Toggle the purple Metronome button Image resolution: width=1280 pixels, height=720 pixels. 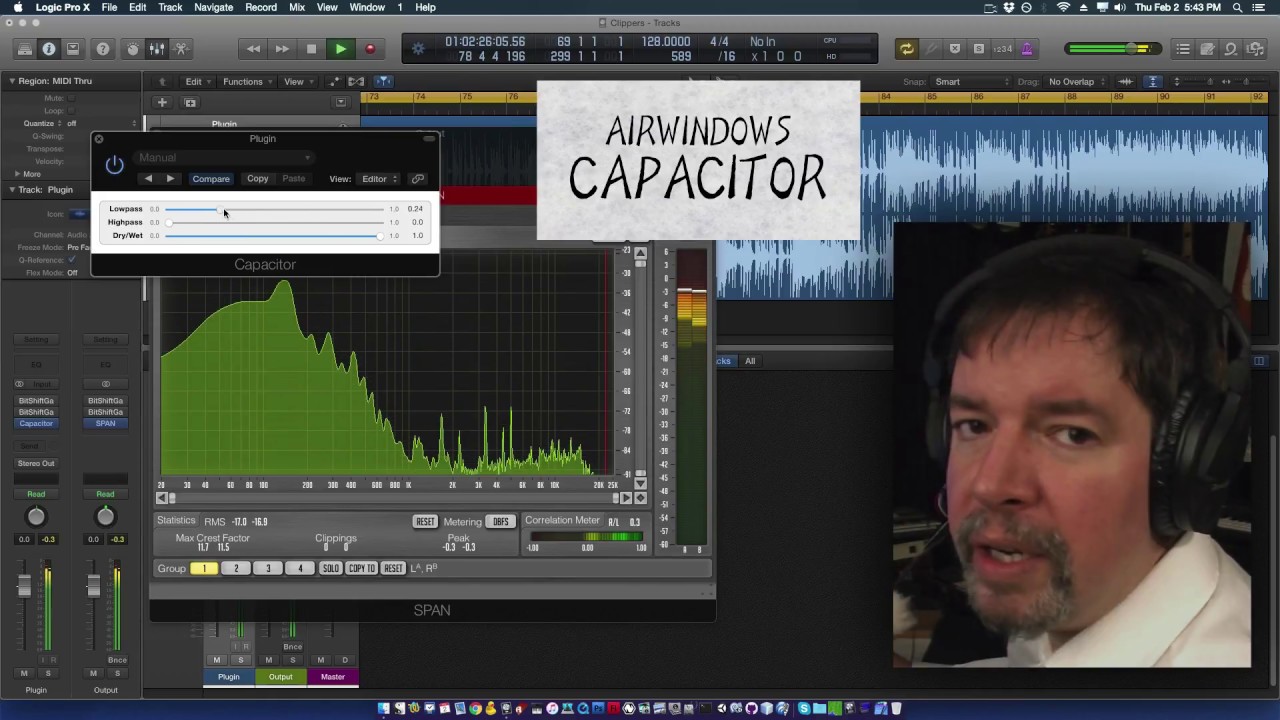click(x=1026, y=49)
